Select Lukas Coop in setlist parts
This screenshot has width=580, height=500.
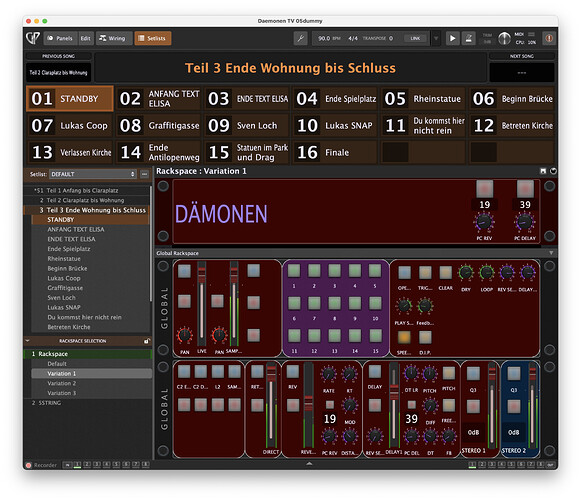tap(91, 278)
